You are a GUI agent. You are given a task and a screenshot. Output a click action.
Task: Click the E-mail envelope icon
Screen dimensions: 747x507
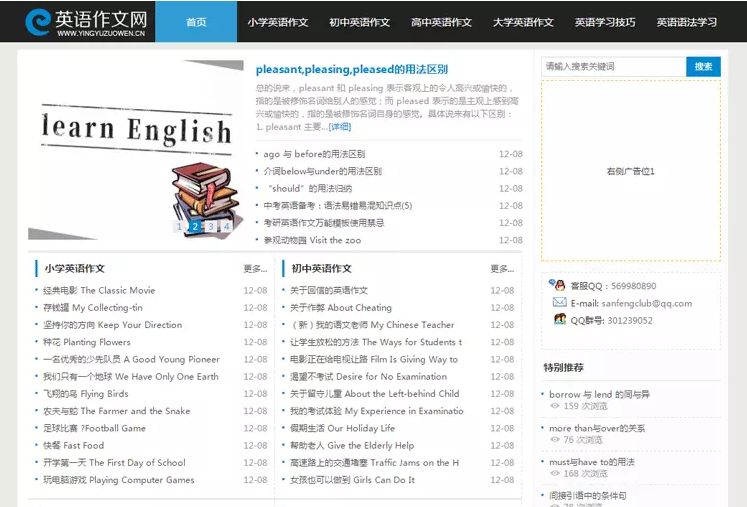click(559, 303)
